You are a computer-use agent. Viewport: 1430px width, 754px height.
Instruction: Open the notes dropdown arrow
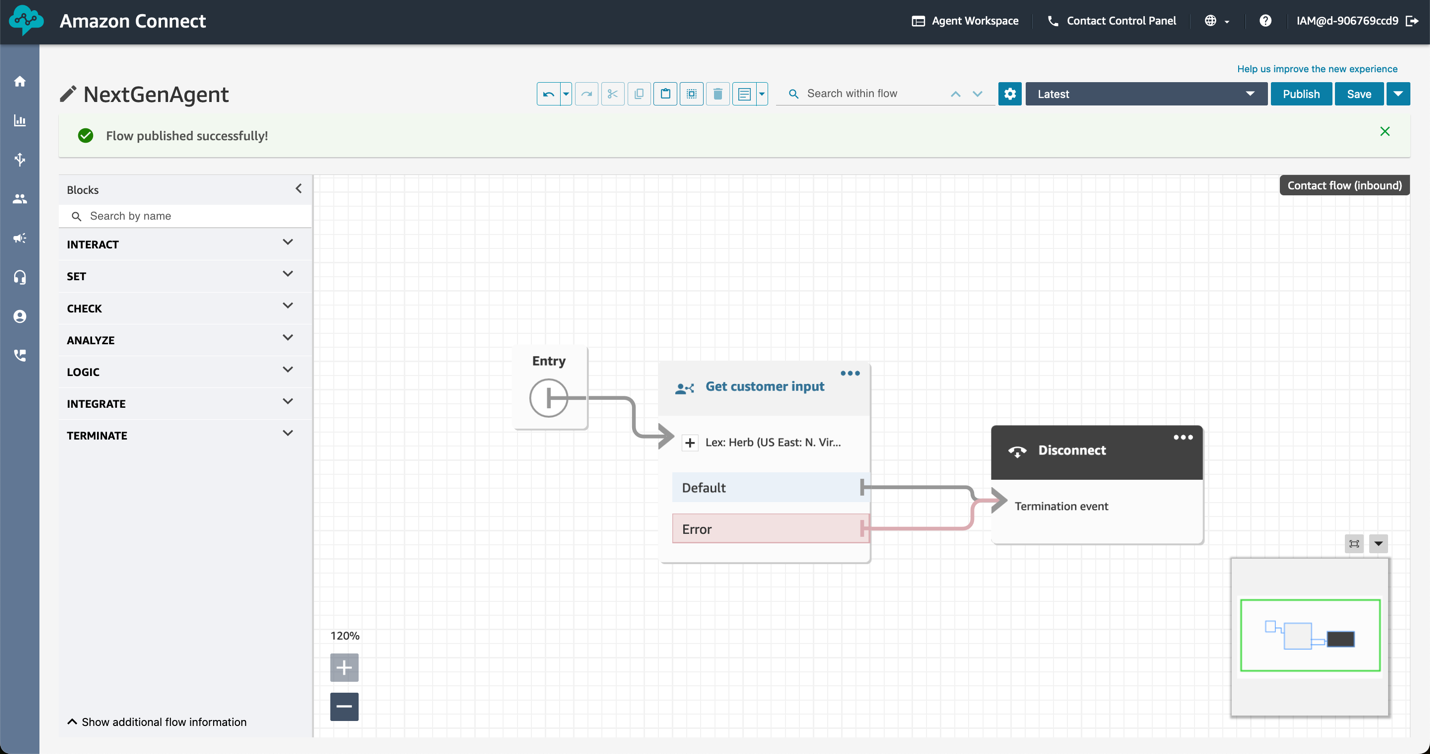tap(762, 94)
